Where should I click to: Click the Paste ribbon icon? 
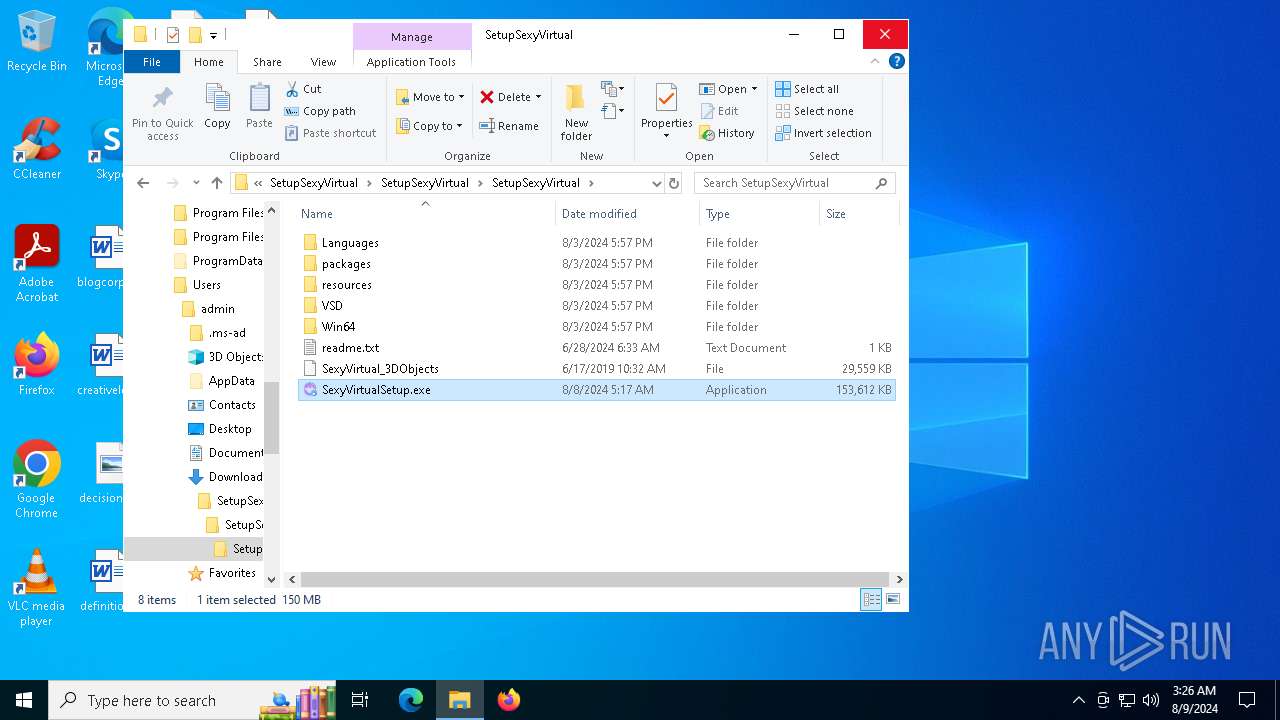click(x=259, y=107)
